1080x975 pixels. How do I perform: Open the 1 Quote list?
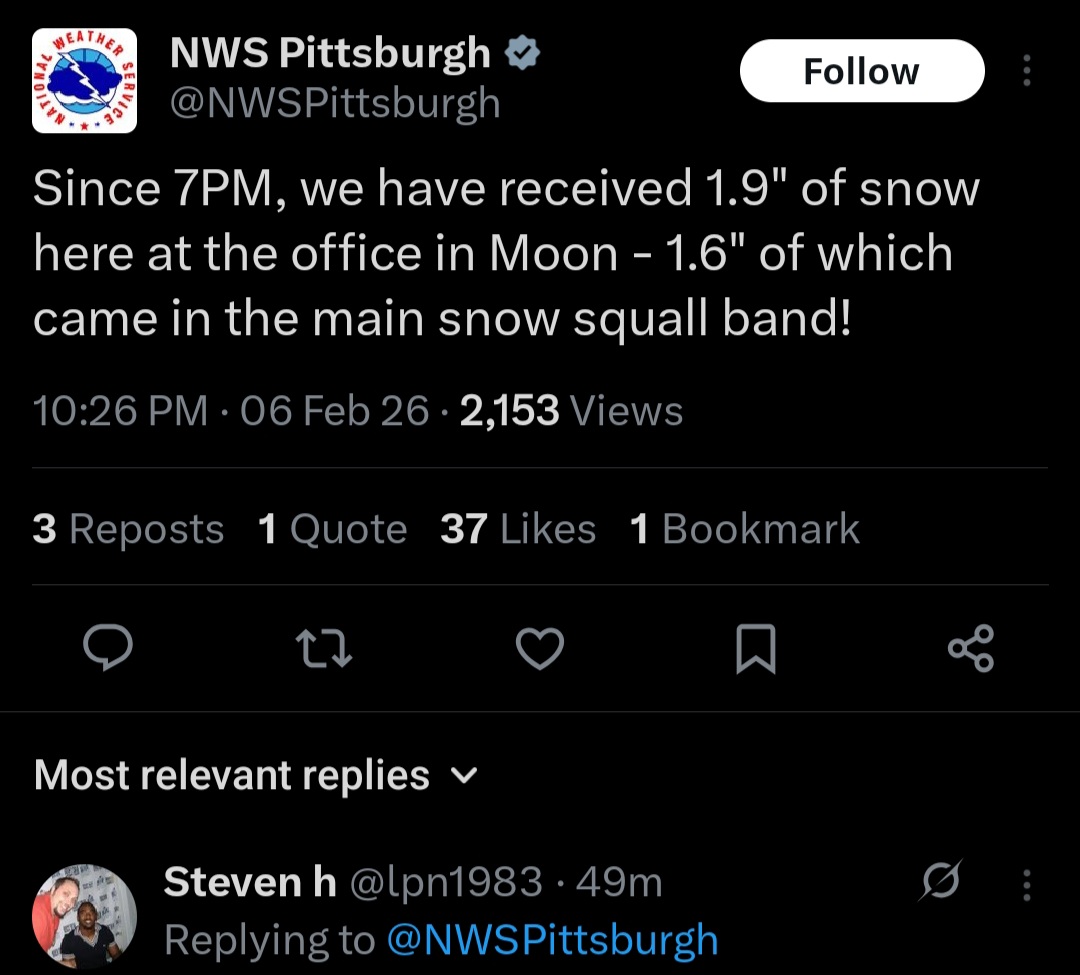[332, 529]
